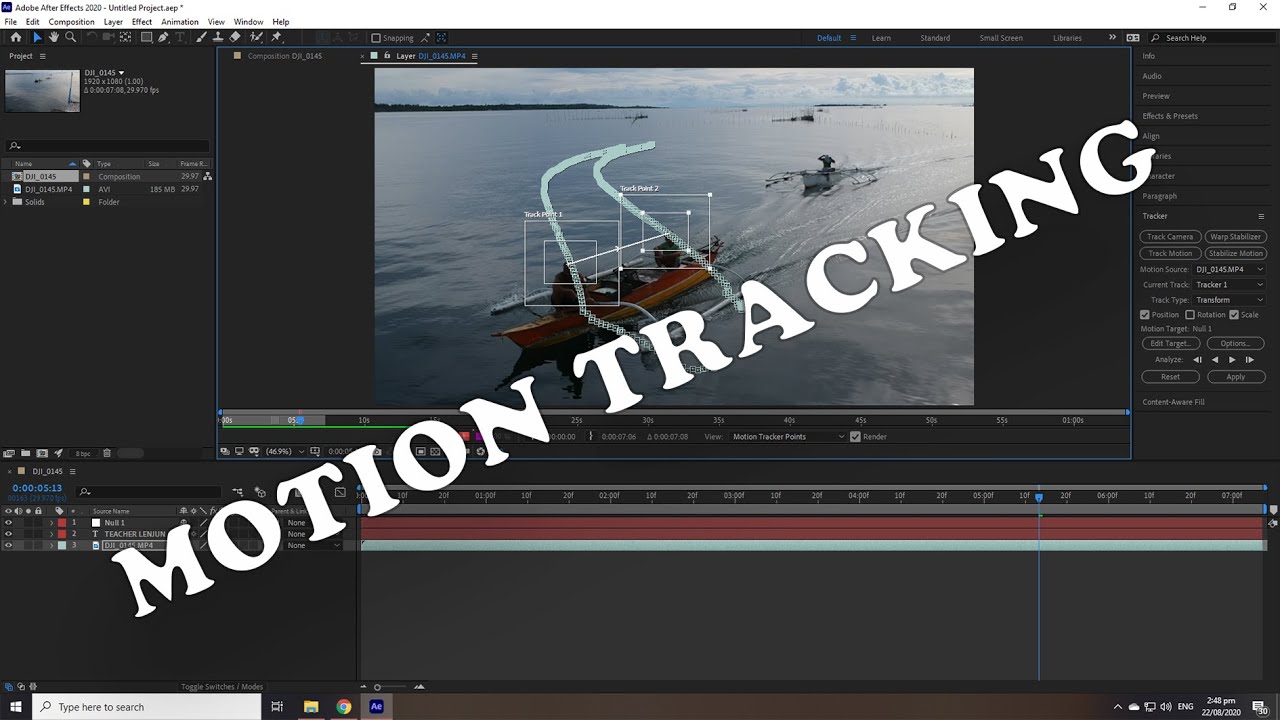The image size is (1280, 720).
Task: Toggle the Render checkbox in Layer viewer
Action: (x=855, y=436)
